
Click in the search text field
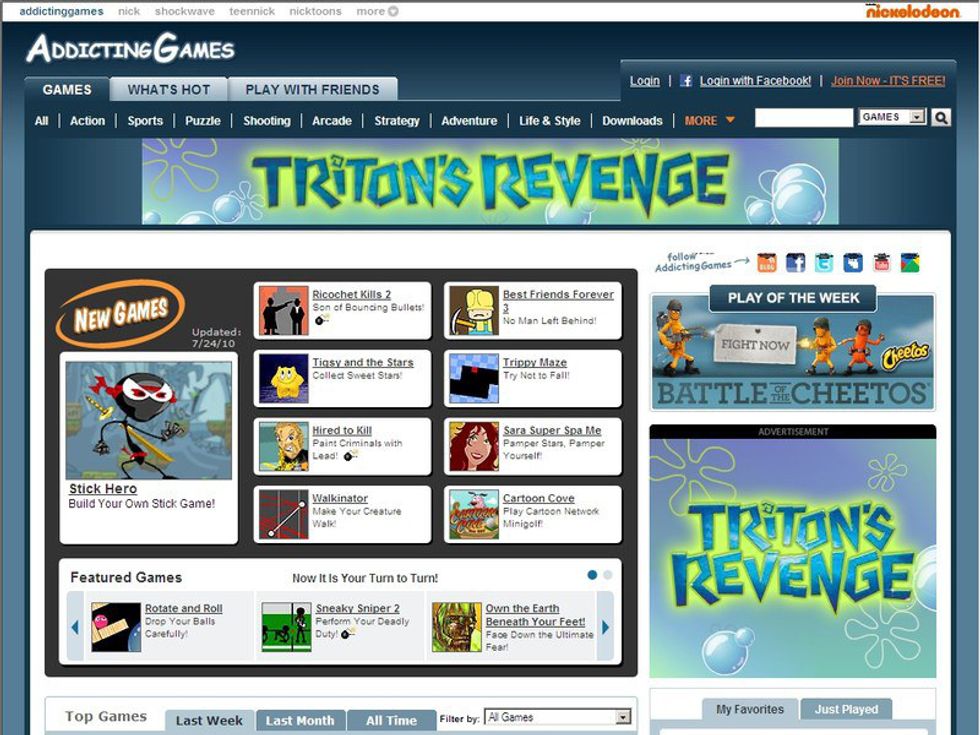tap(804, 118)
